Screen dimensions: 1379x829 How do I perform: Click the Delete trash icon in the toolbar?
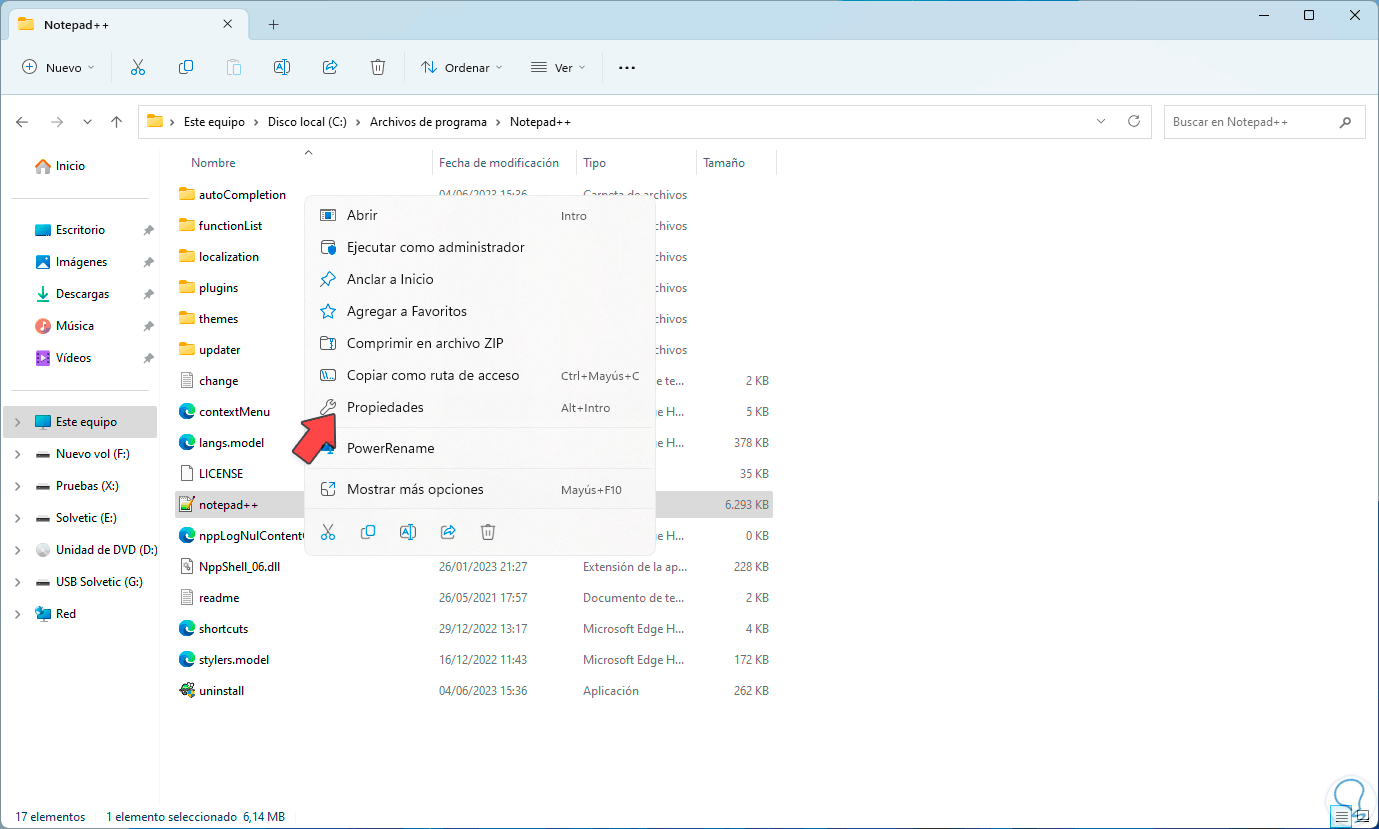pos(378,67)
